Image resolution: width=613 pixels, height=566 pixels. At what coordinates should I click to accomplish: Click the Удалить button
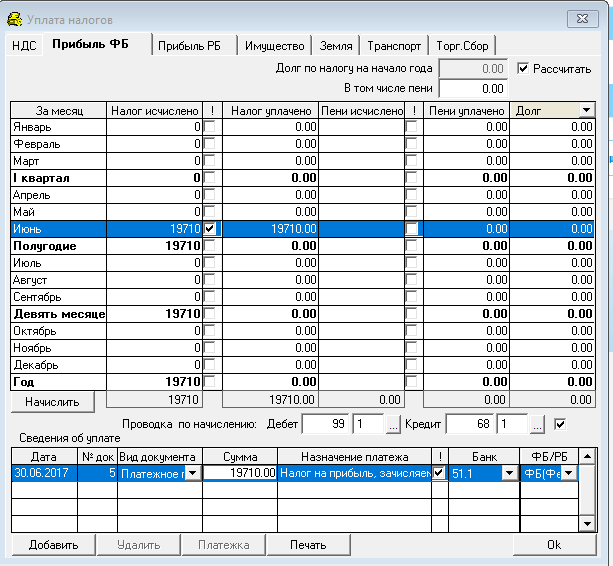click(x=139, y=545)
